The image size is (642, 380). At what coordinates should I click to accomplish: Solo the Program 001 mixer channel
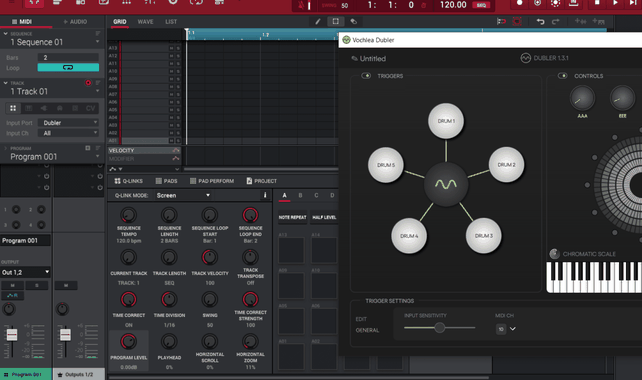coord(37,285)
